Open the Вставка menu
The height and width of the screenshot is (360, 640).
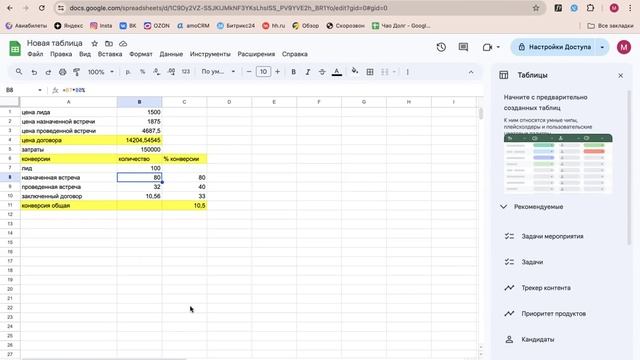click(x=110, y=54)
